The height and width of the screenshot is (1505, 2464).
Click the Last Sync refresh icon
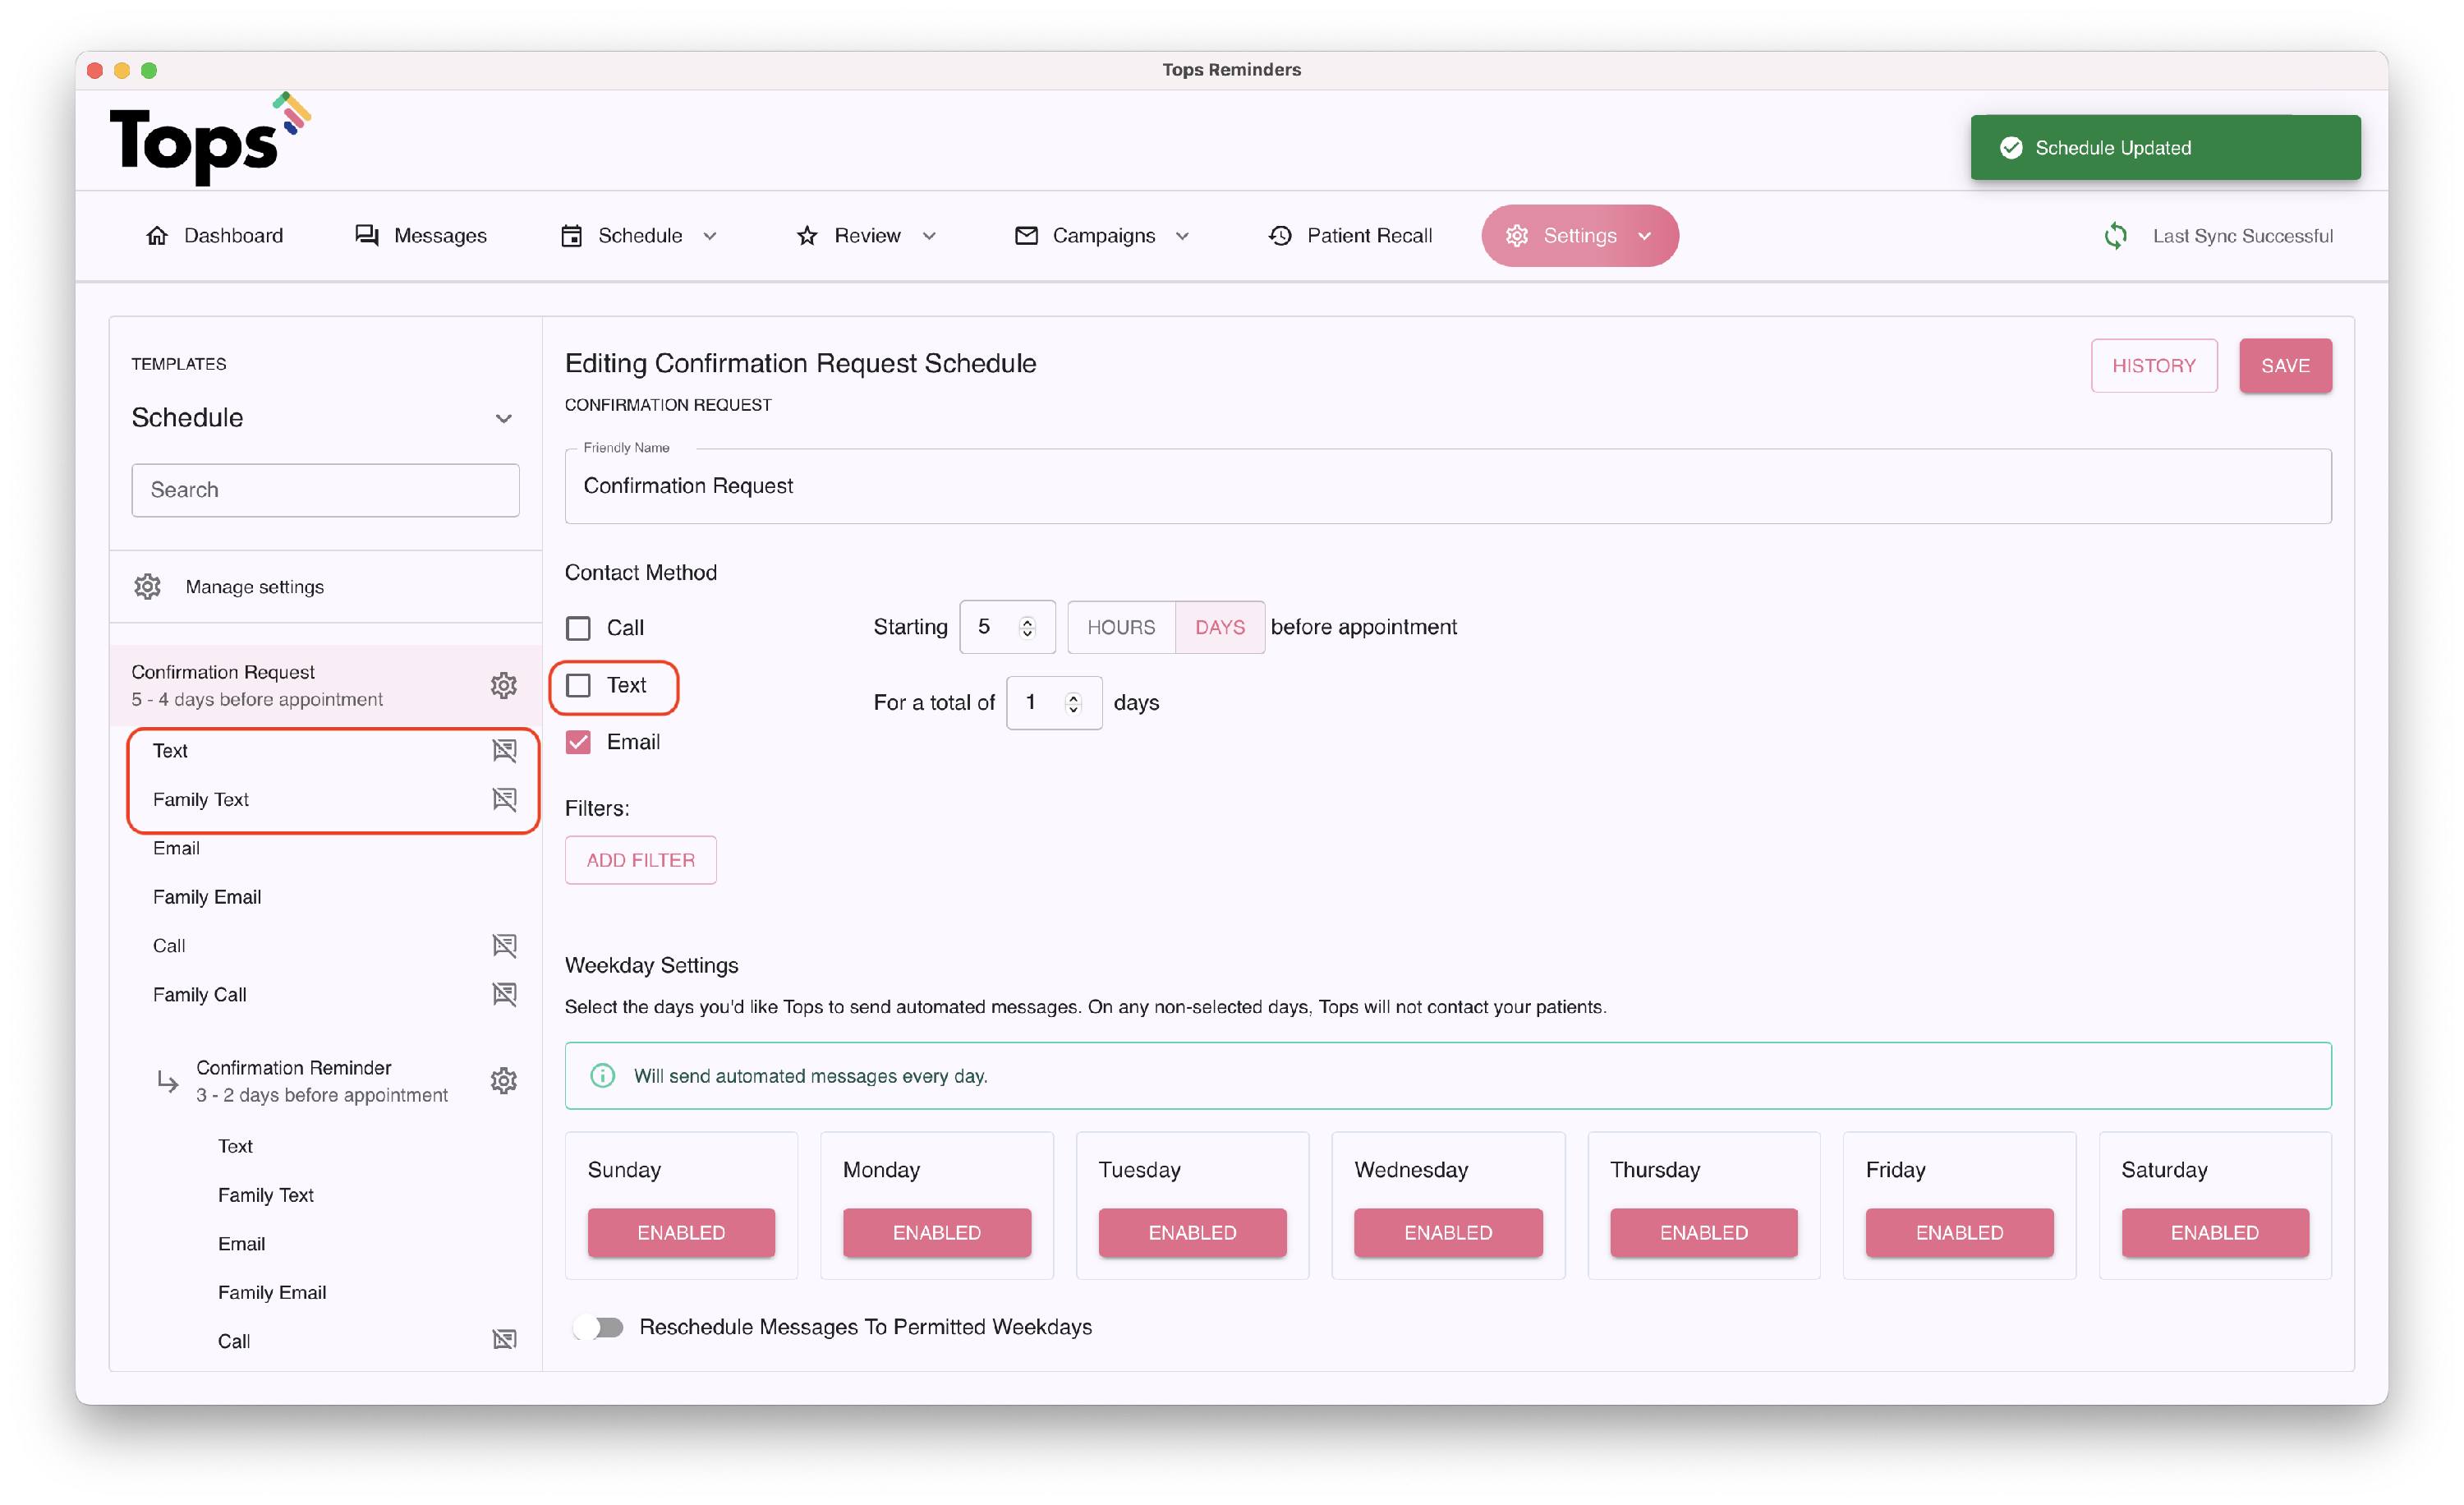coord(2115,236)
